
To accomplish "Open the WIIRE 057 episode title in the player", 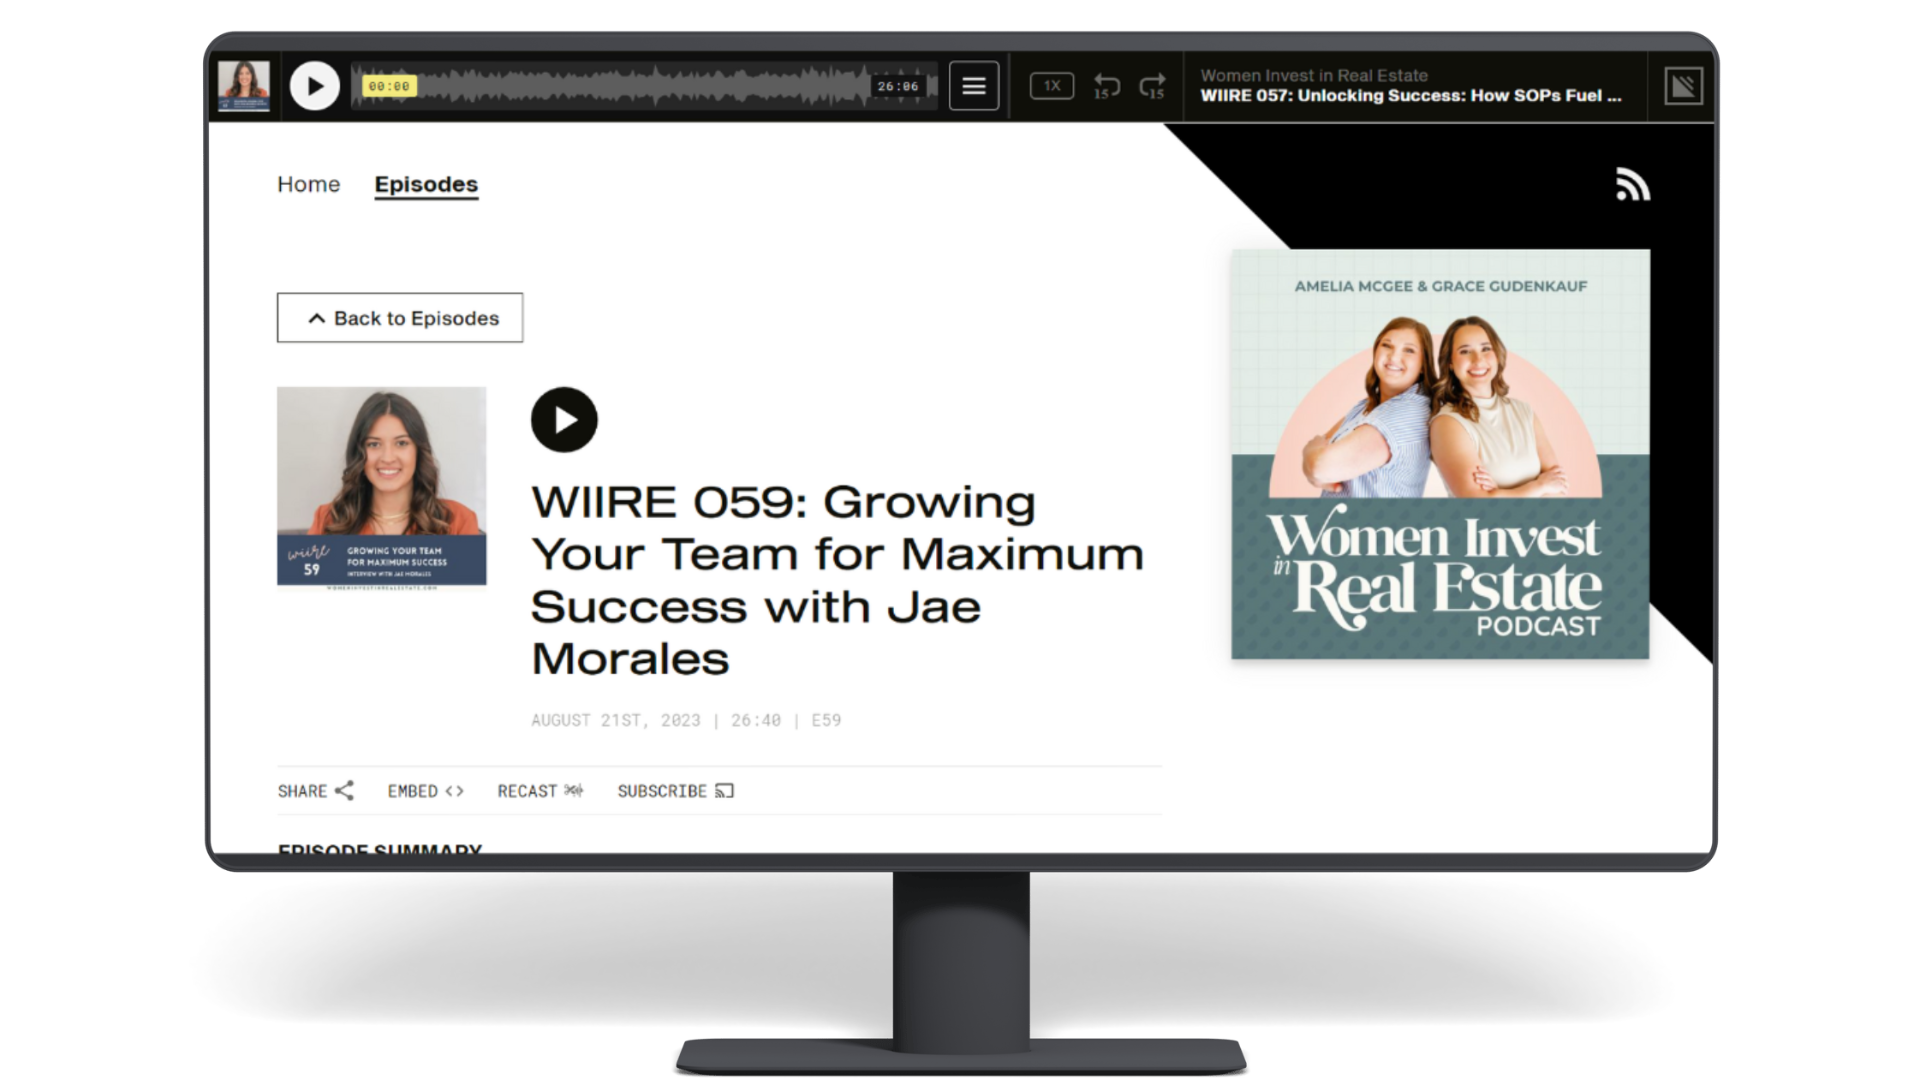I will pos(1408,98).
